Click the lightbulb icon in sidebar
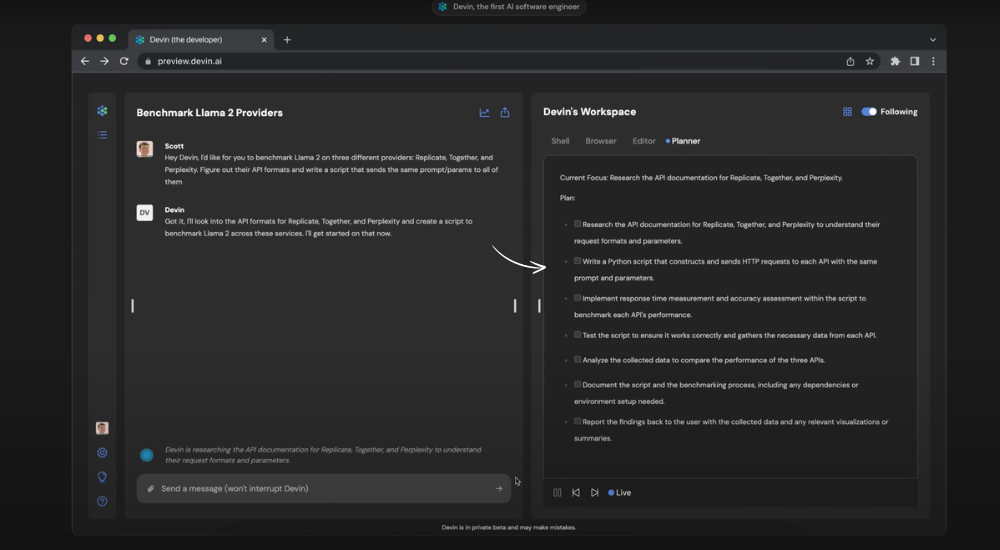Viewport: 1000px width, 550px height. pyautogui.click(x=102, y=477)
